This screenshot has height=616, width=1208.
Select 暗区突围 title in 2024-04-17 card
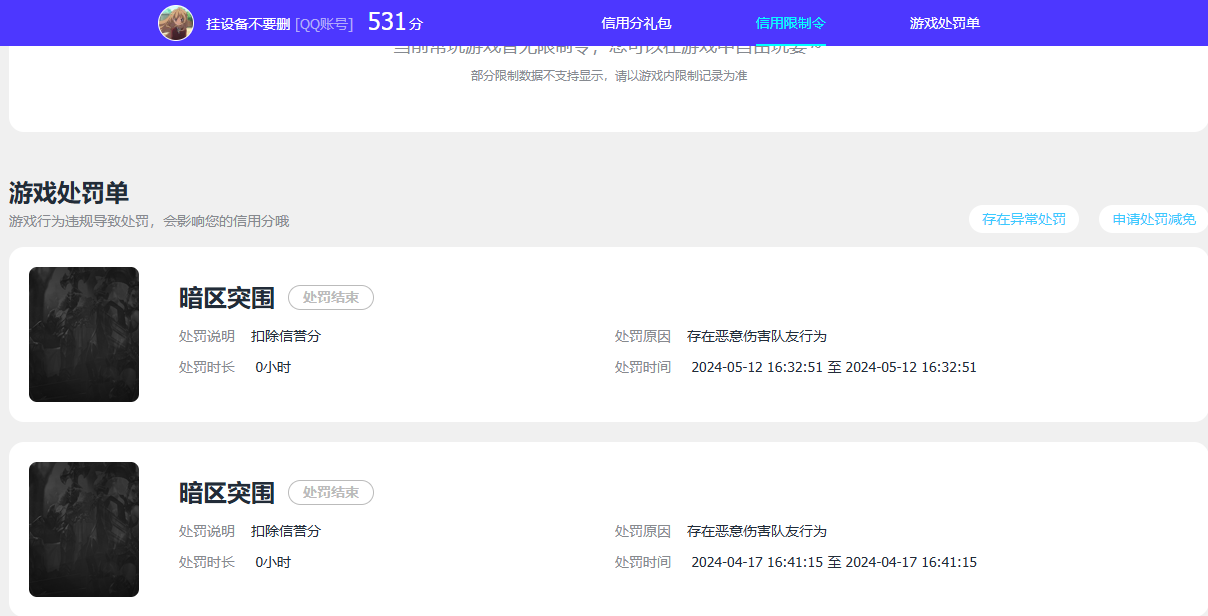pyautogui.click(x=227, y=492)
